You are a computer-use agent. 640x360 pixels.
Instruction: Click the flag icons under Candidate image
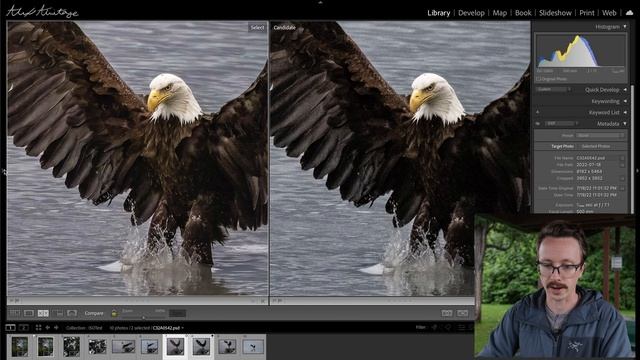coord(278,301)
